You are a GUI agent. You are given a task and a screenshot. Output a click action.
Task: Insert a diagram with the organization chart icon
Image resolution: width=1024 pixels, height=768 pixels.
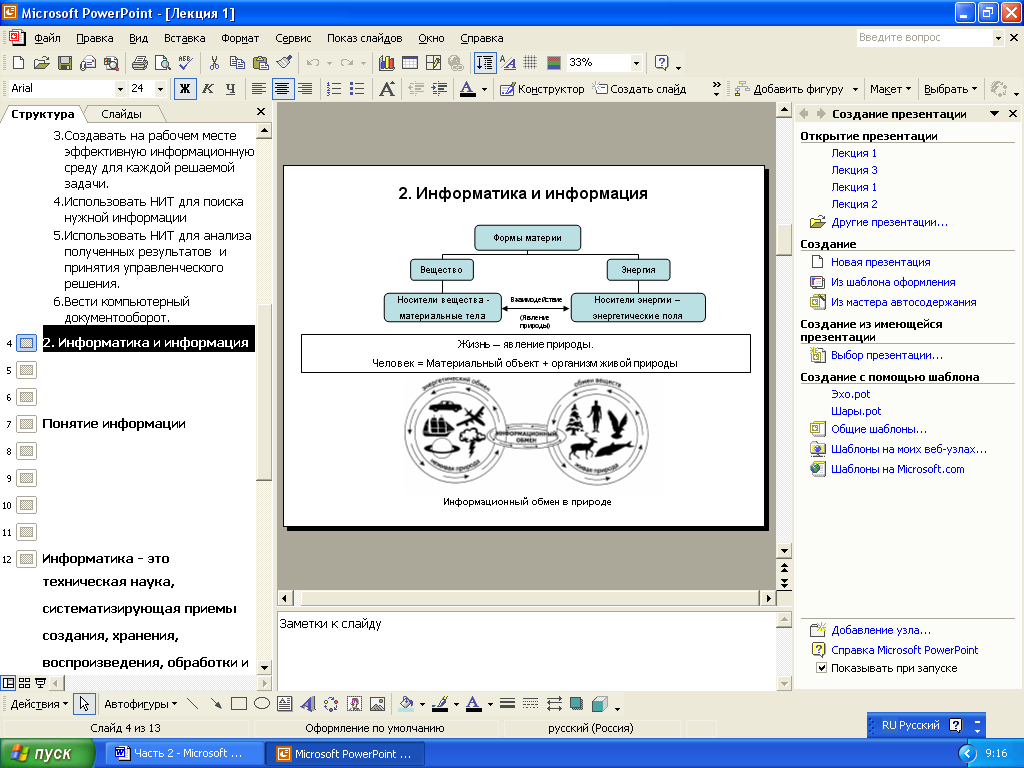tap(331, 703)
